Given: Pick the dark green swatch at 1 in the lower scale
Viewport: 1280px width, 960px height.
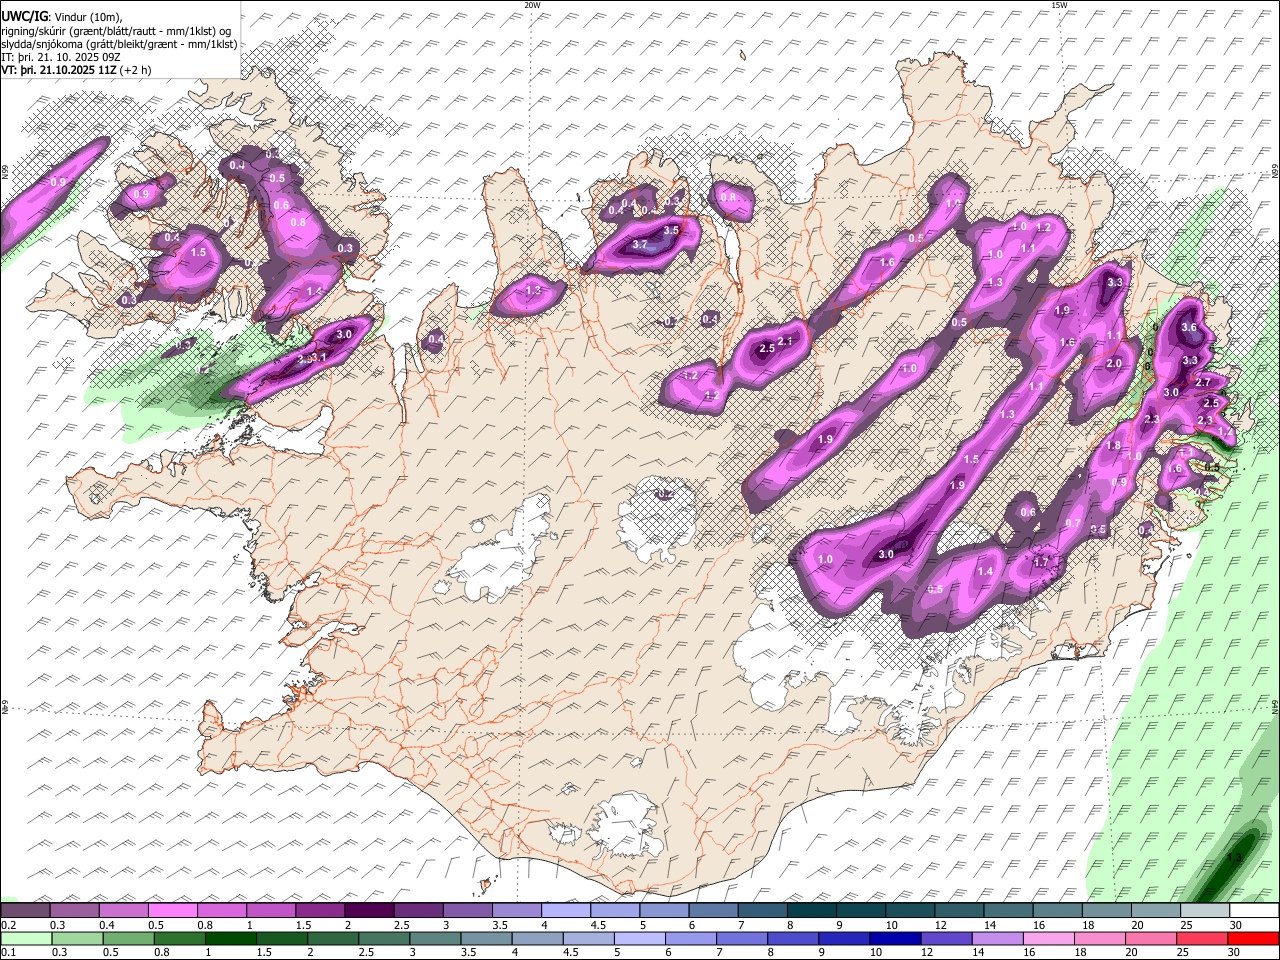Looking at the screenshot, I should (230, 939).
